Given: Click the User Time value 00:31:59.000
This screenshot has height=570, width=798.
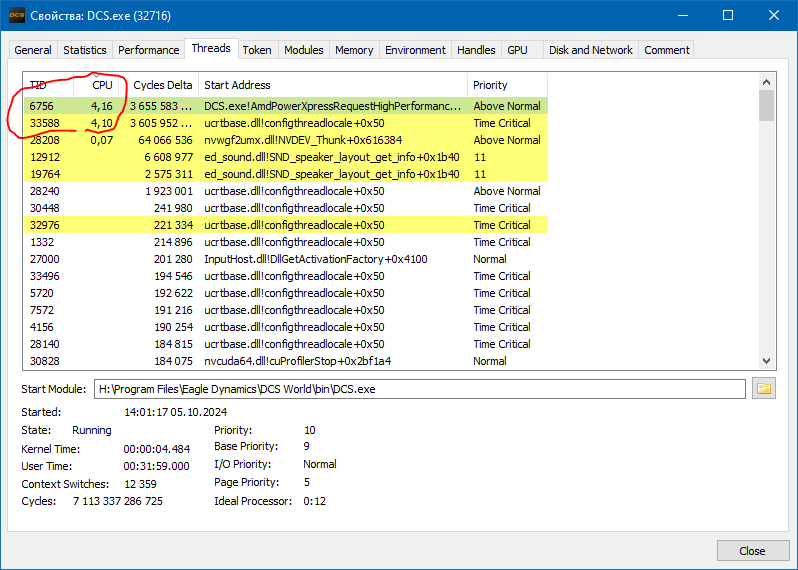Looking at the screenshot, I should [x=156, y=466].
